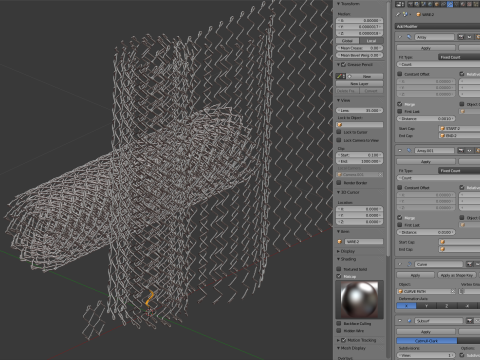
Task: Switch to the Mesh Data properties tab
Action: [457, 4]
